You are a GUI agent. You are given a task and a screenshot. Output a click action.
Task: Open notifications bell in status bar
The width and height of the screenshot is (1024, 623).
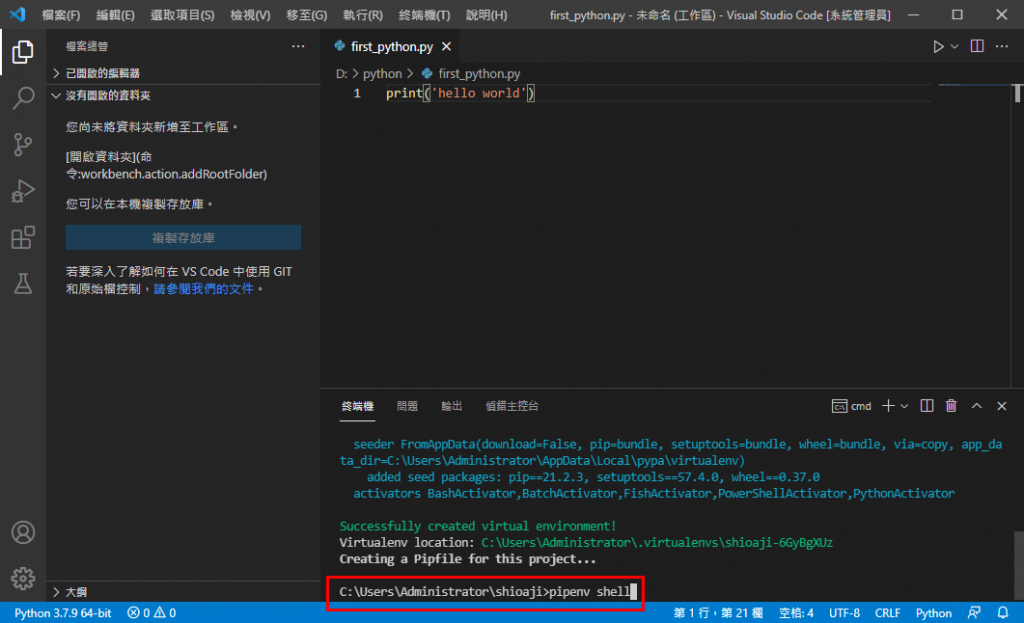point(1003,613)
